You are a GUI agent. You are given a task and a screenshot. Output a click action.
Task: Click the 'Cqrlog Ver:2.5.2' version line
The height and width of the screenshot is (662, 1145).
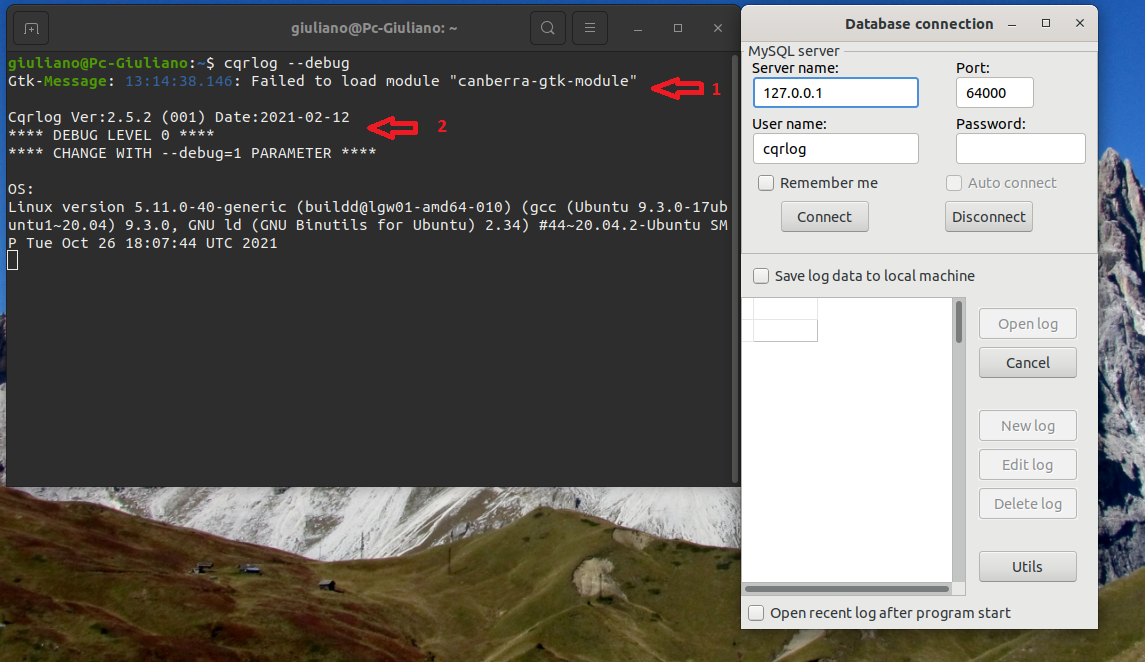179,117
